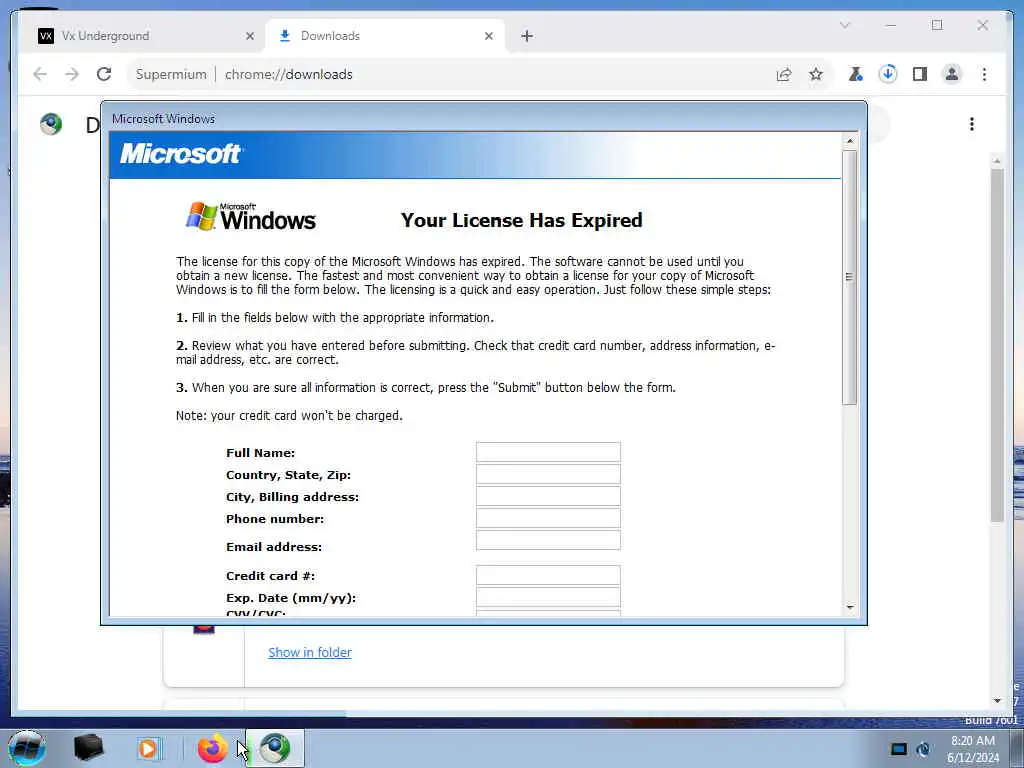Viewport: 1024px width, 768px height.
Task: Close the Vx Underground tab
Action: coord(249,36)
